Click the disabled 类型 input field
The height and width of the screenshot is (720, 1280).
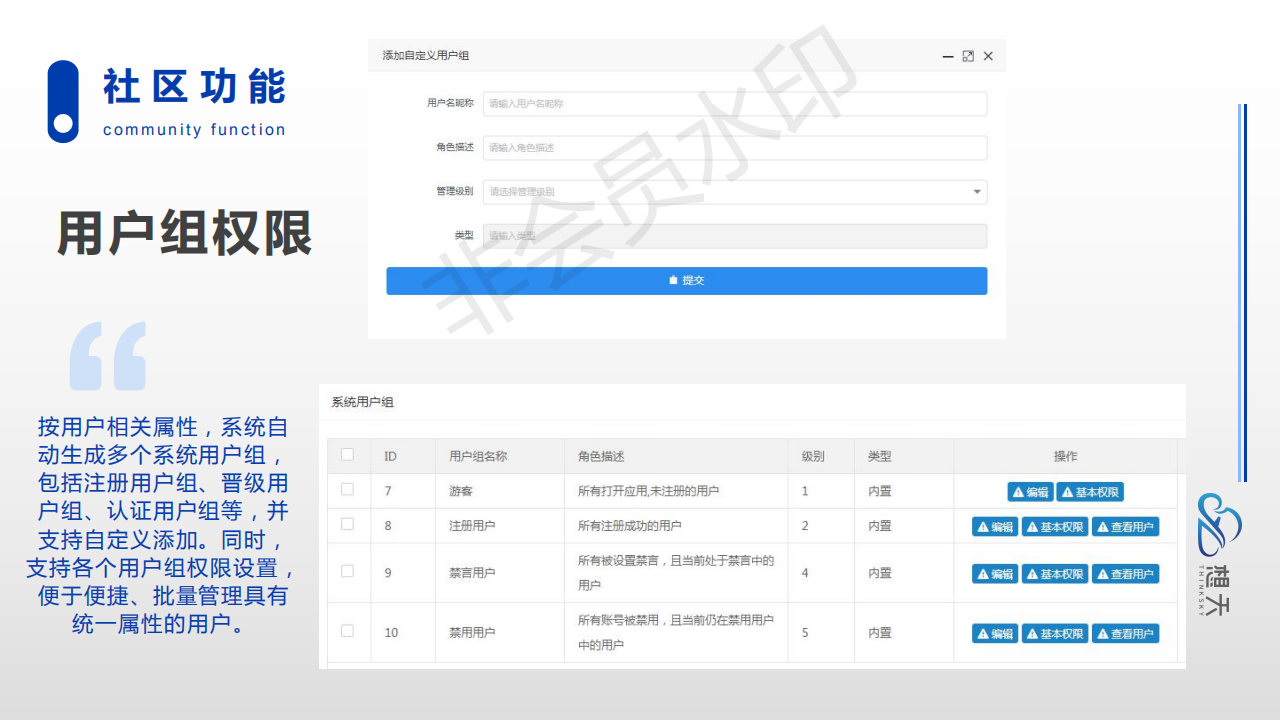735,236
